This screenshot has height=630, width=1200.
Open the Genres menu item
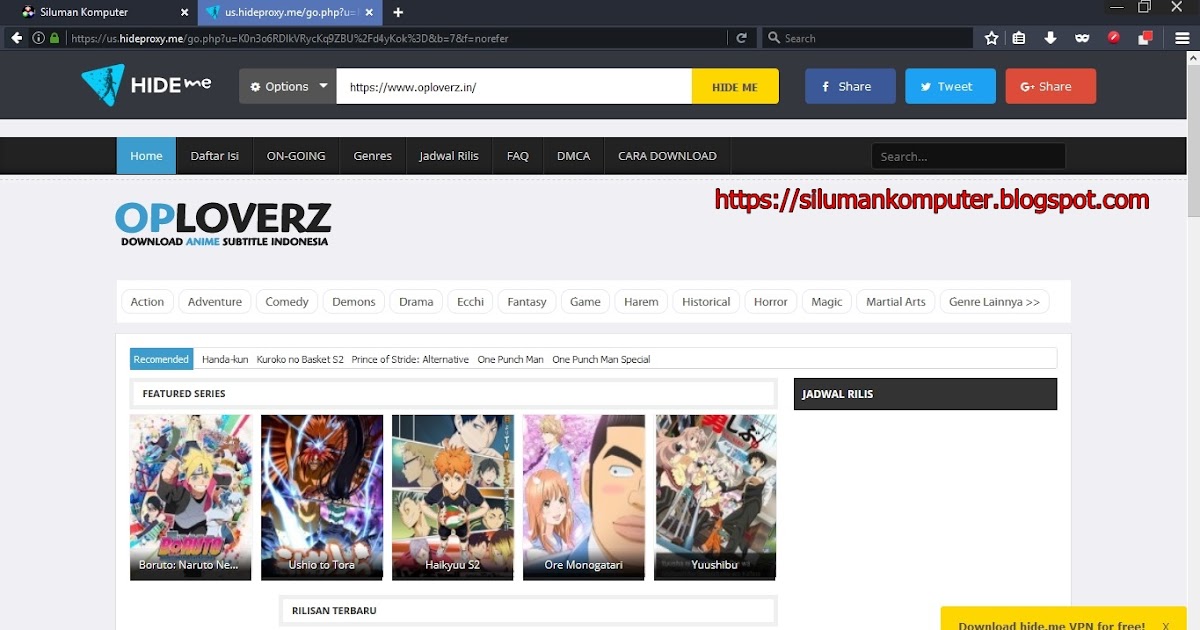point(372,156)
